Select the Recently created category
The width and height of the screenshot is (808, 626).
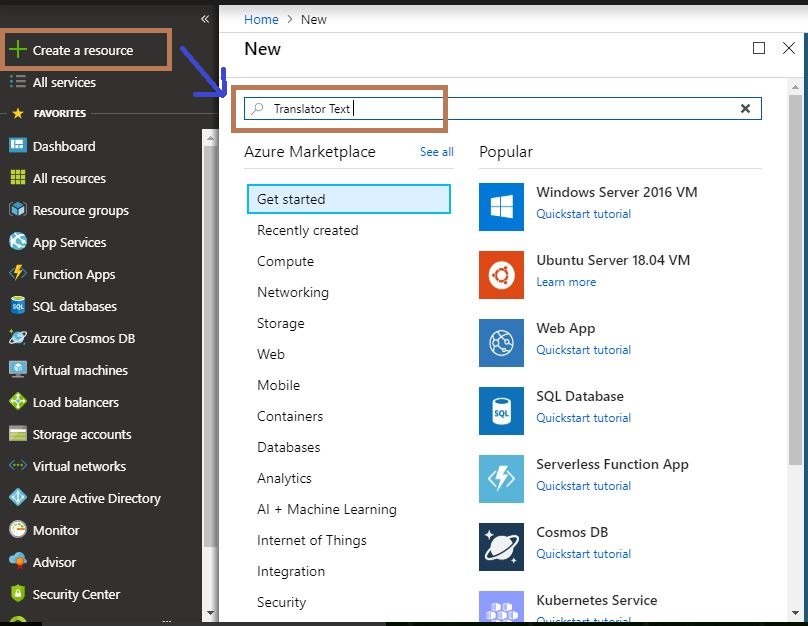(x=308, y=230)
